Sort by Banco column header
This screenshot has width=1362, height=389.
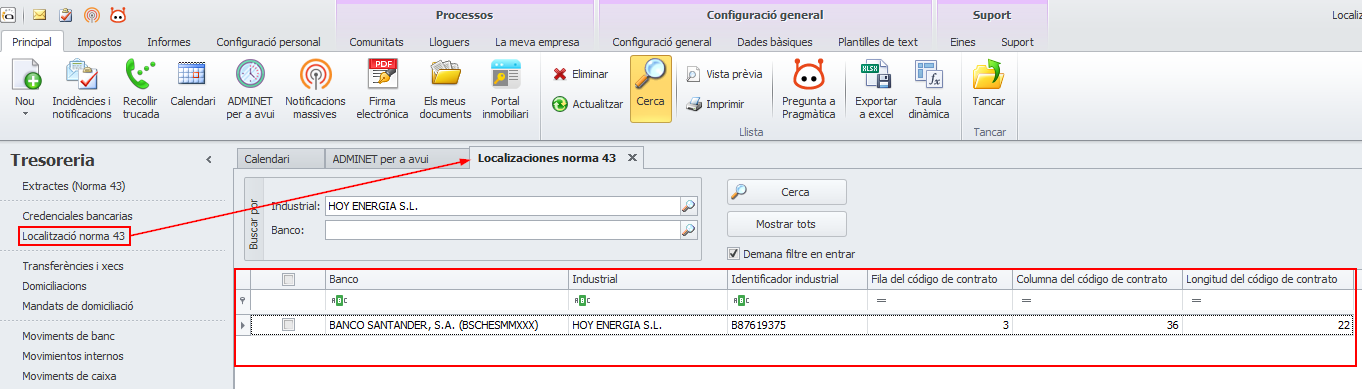tap(448, 279)
